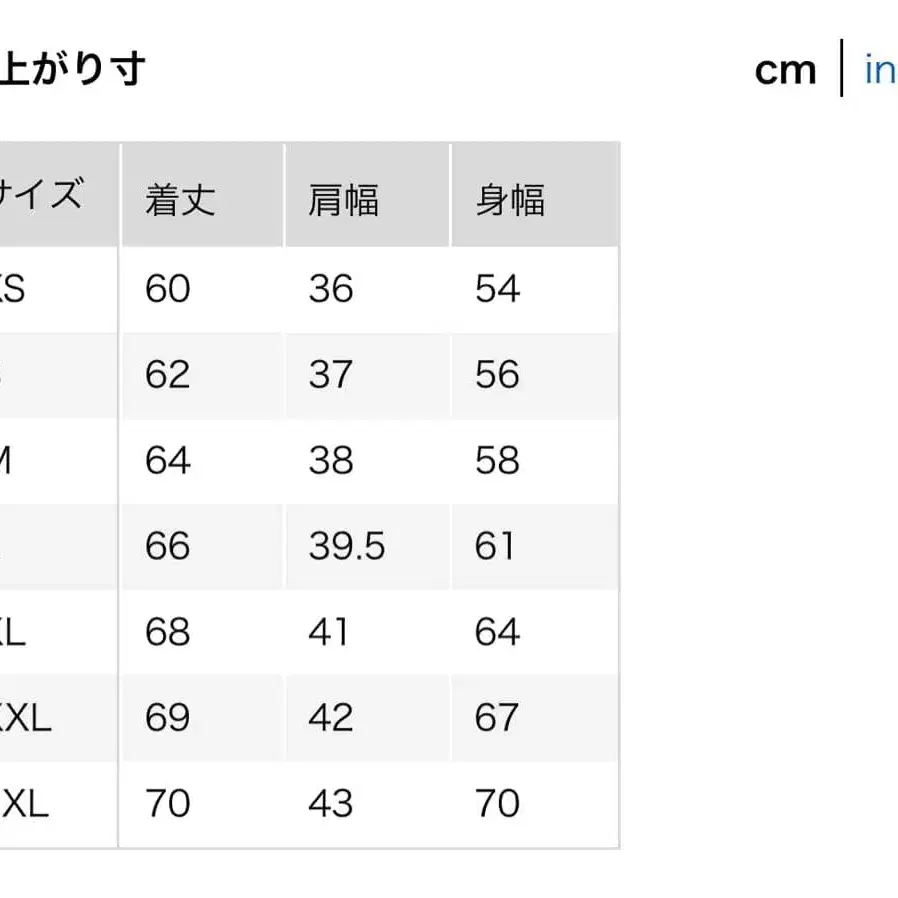Click the 肩幅 column header

[x=347, y=199]
